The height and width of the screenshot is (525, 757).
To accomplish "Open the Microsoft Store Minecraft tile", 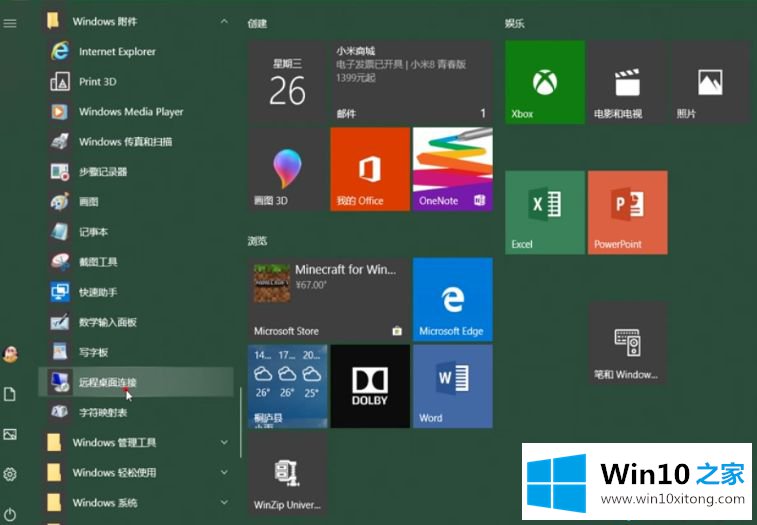I will click(x=329, y=299).
